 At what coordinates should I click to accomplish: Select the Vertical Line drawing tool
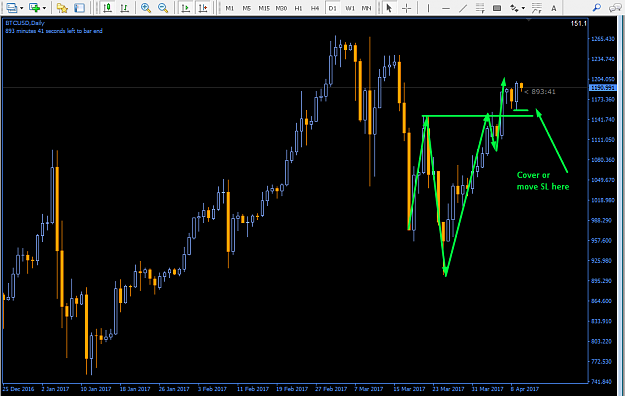tap(428, 8)
